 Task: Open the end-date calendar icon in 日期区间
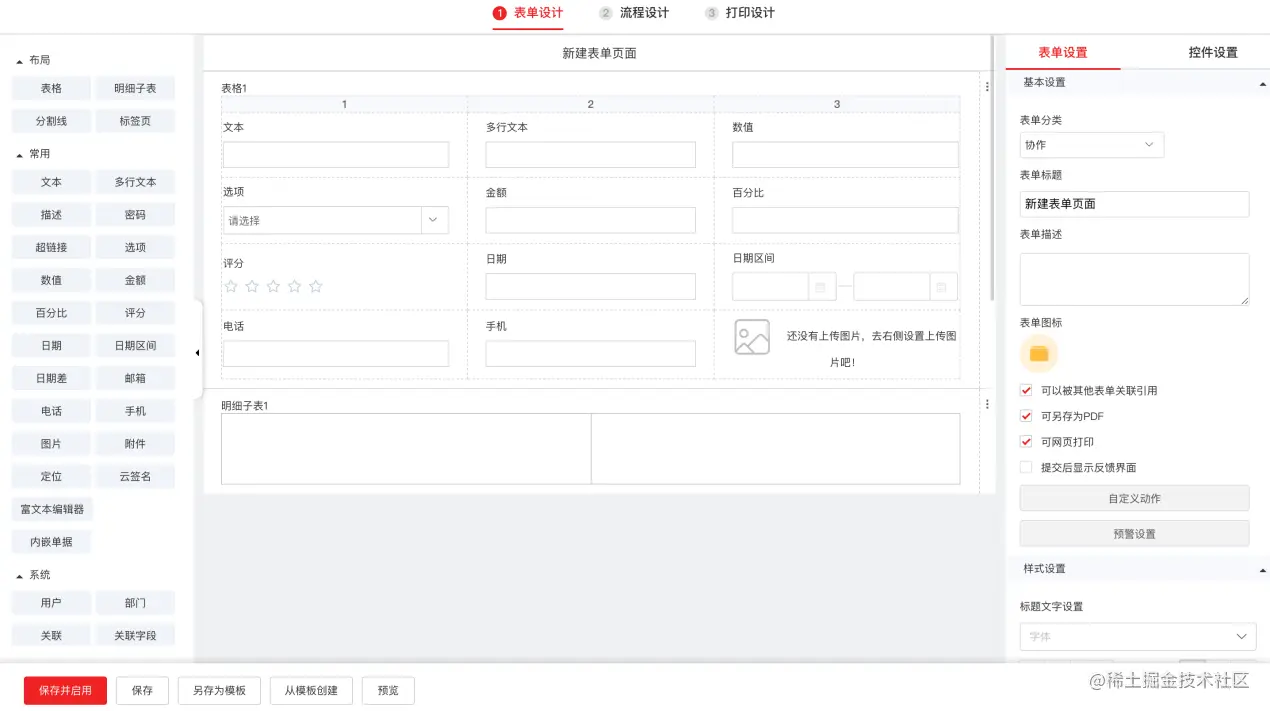[x=942, y=286]
